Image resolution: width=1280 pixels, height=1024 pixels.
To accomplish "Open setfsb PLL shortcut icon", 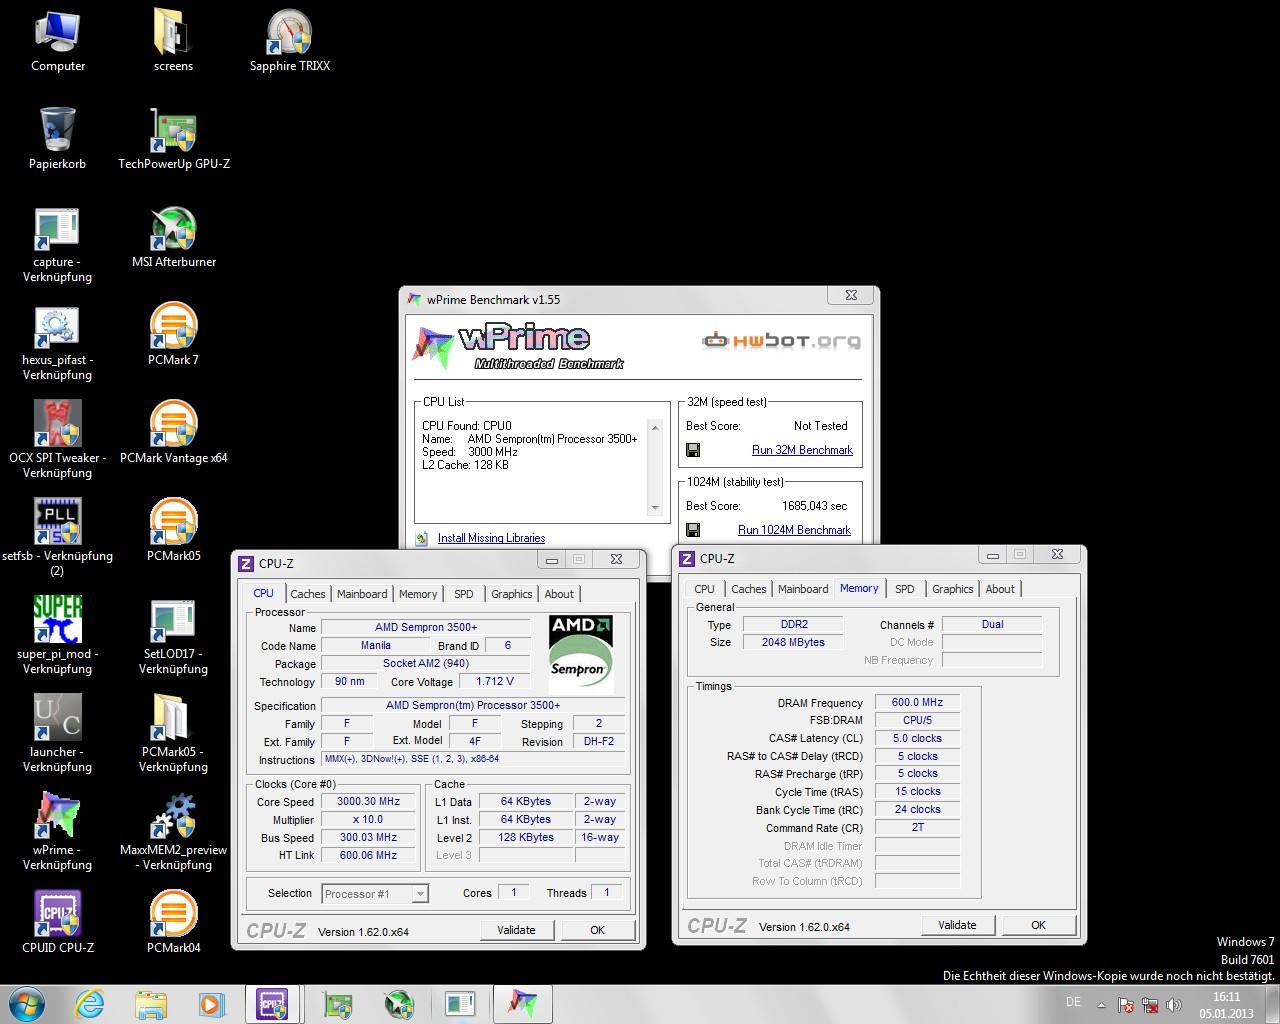I will pyautogui.click(x=58, y=539).
